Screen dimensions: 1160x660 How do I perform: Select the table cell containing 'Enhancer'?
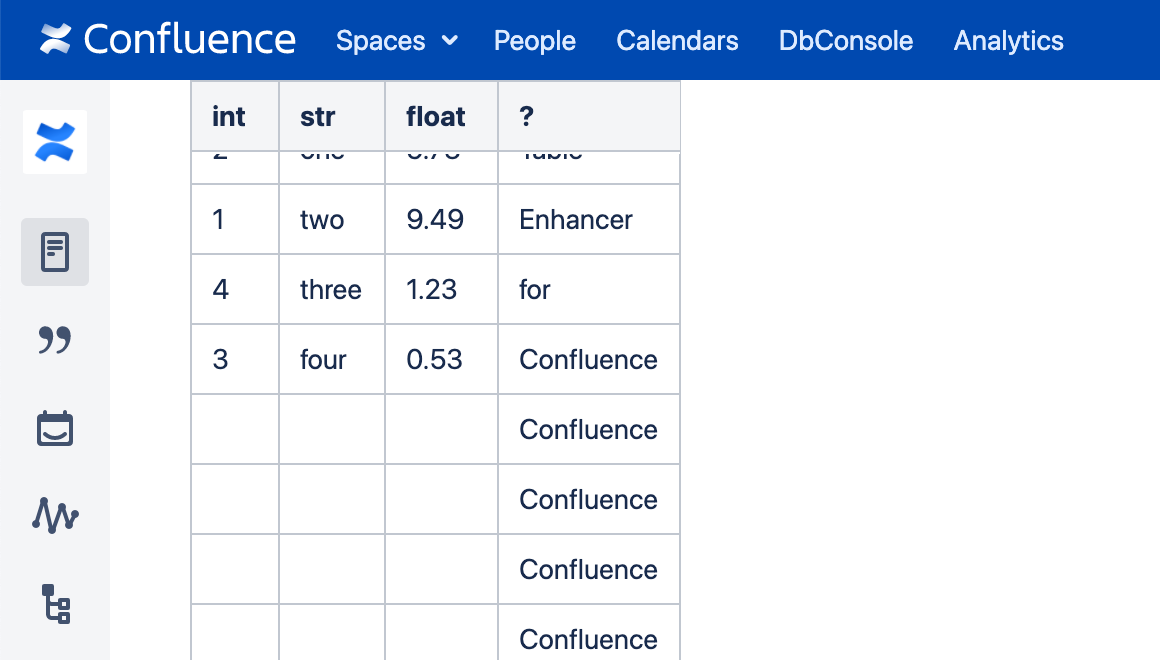575,219
